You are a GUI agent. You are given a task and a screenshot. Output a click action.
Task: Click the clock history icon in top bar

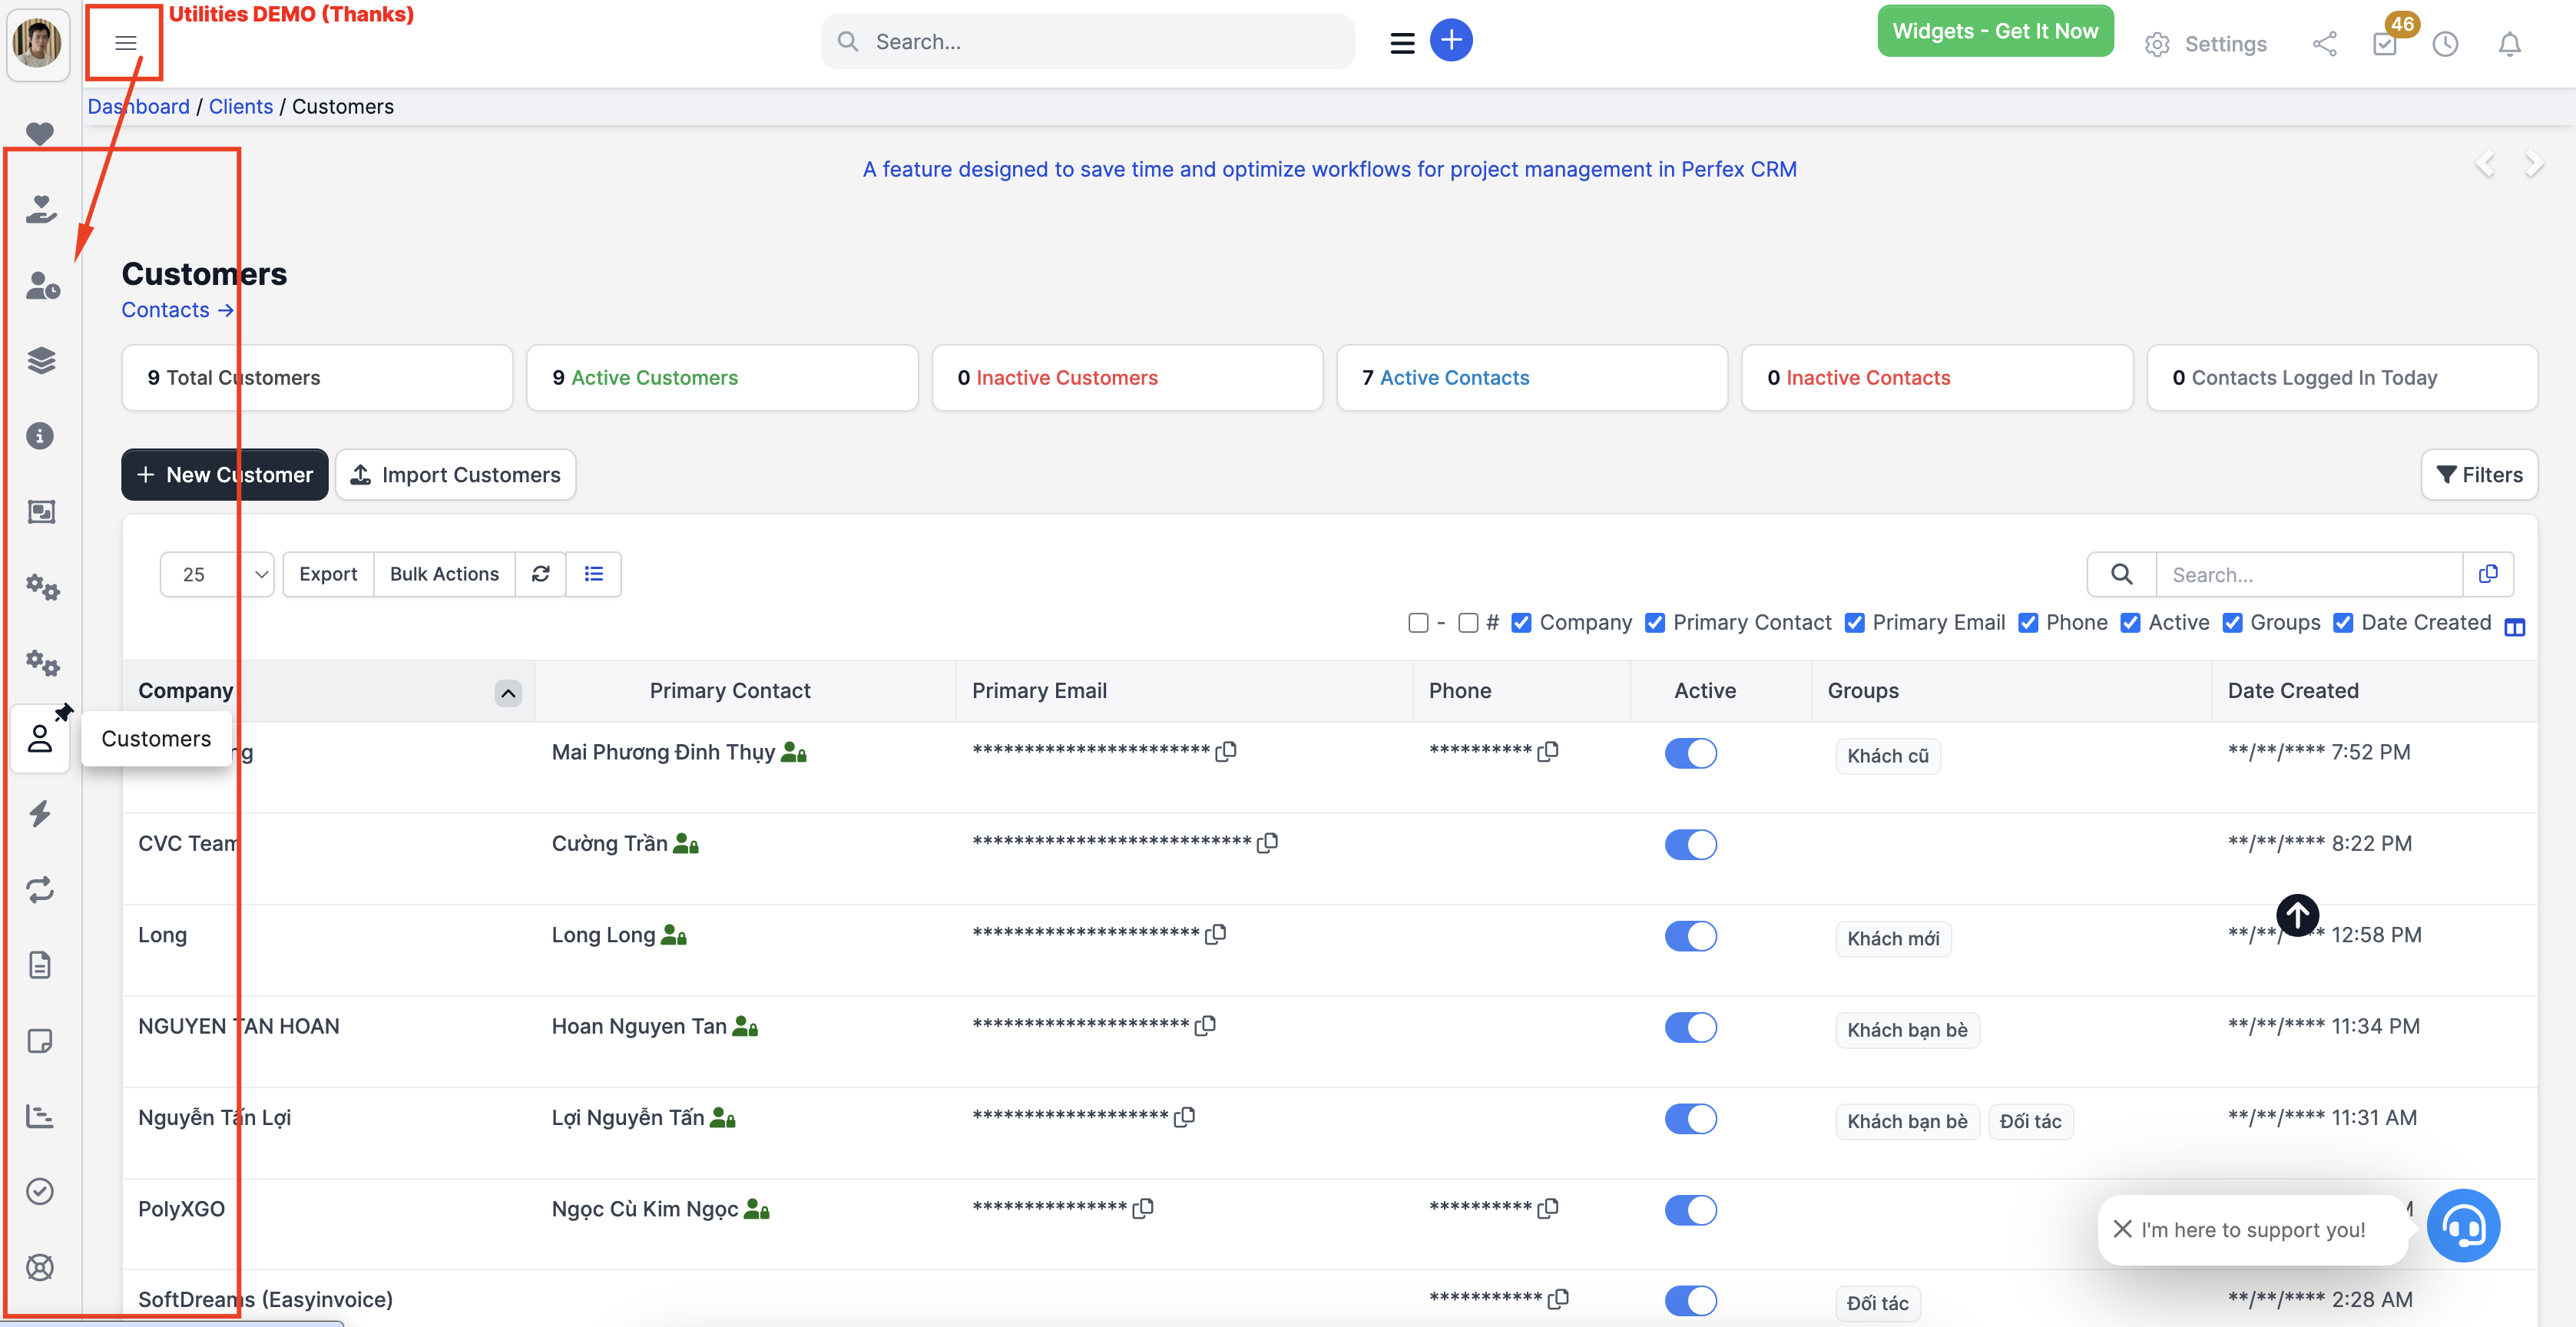2446,44
